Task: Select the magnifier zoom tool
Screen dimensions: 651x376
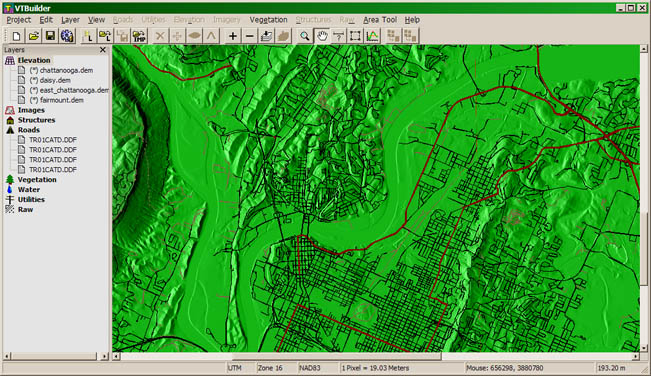Action: [305, 36]
